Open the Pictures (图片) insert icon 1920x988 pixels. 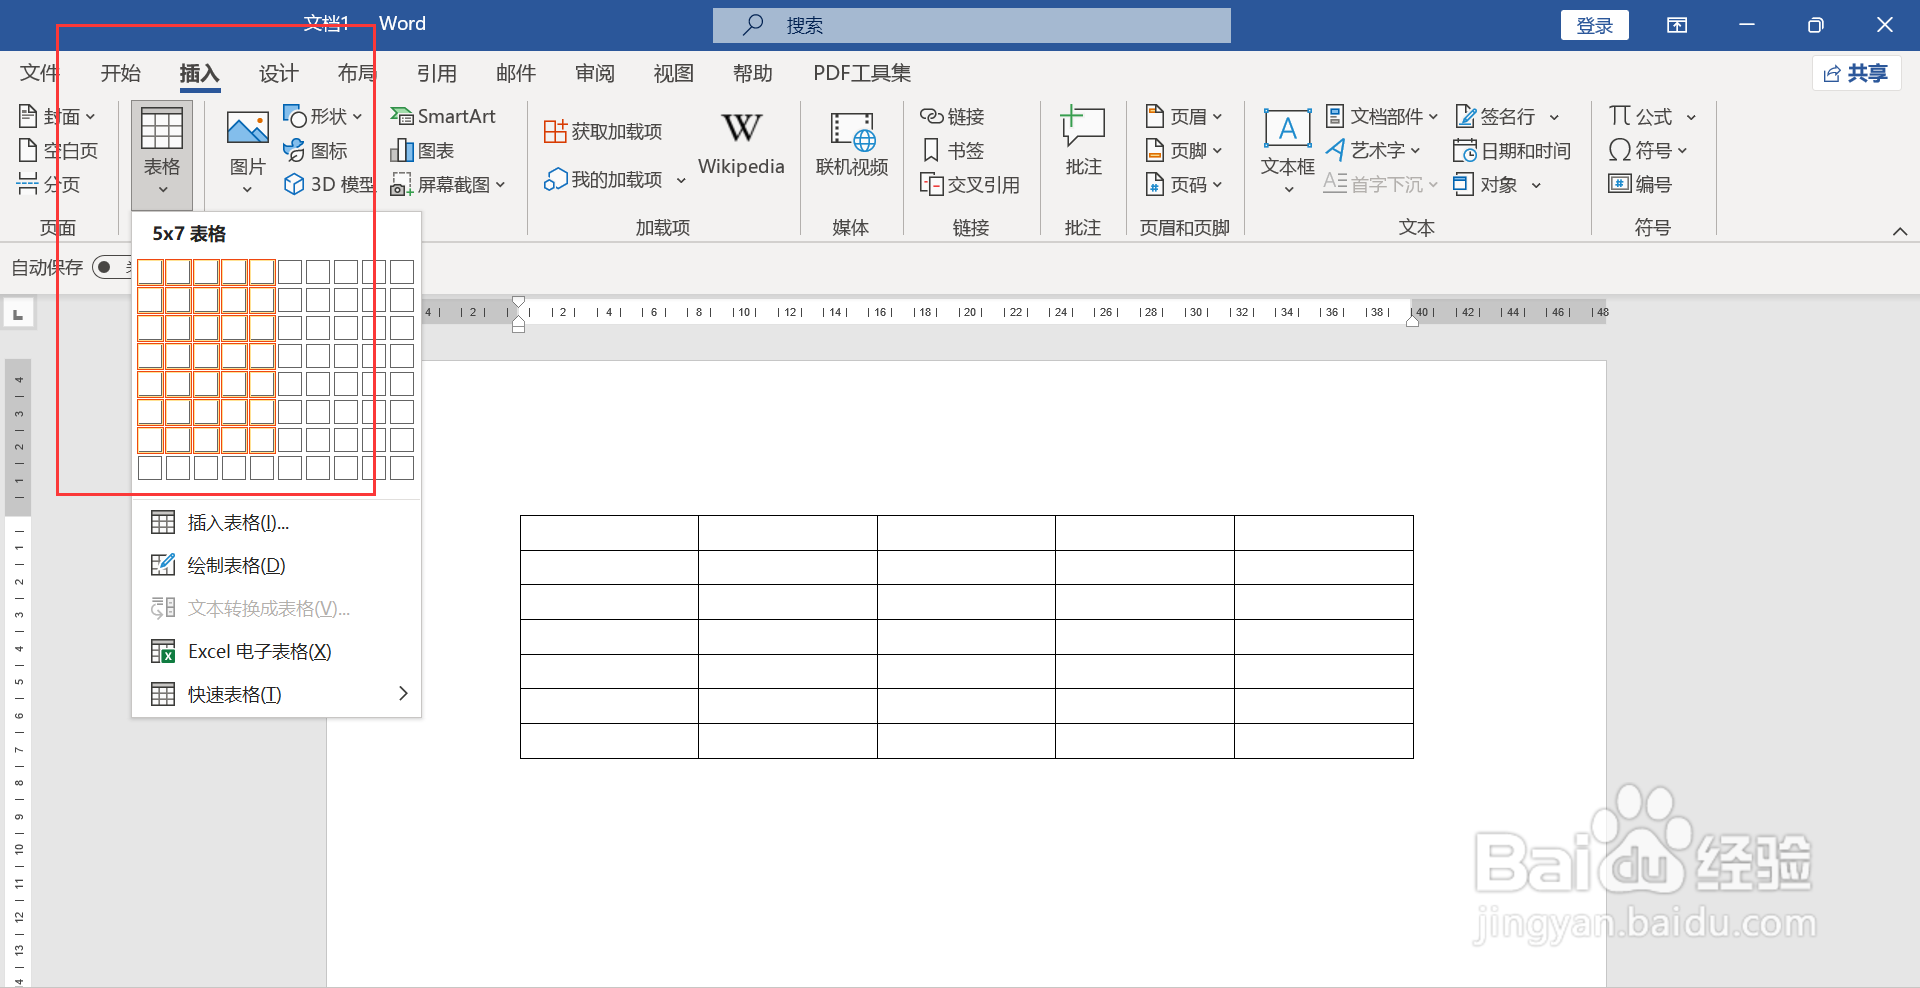(x=247, y=128)
